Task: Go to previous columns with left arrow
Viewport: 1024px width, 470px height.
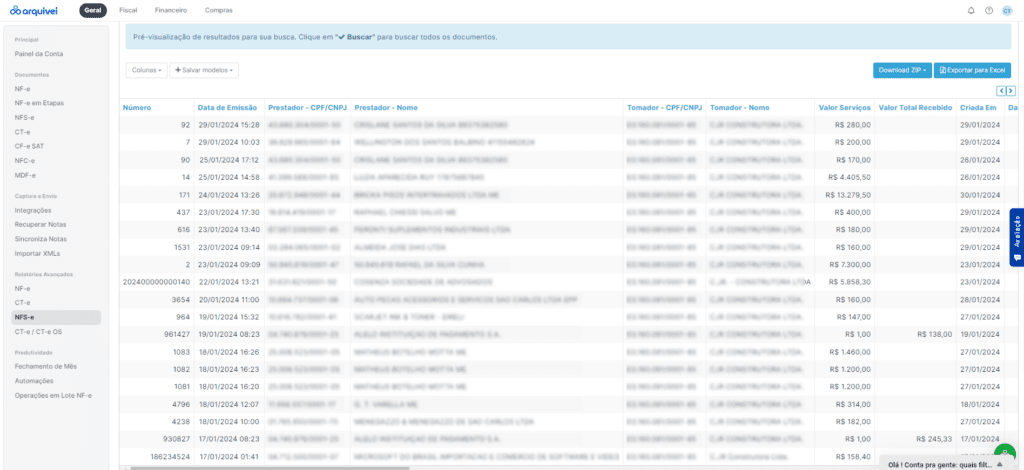Action: (x=1000, y=91)
